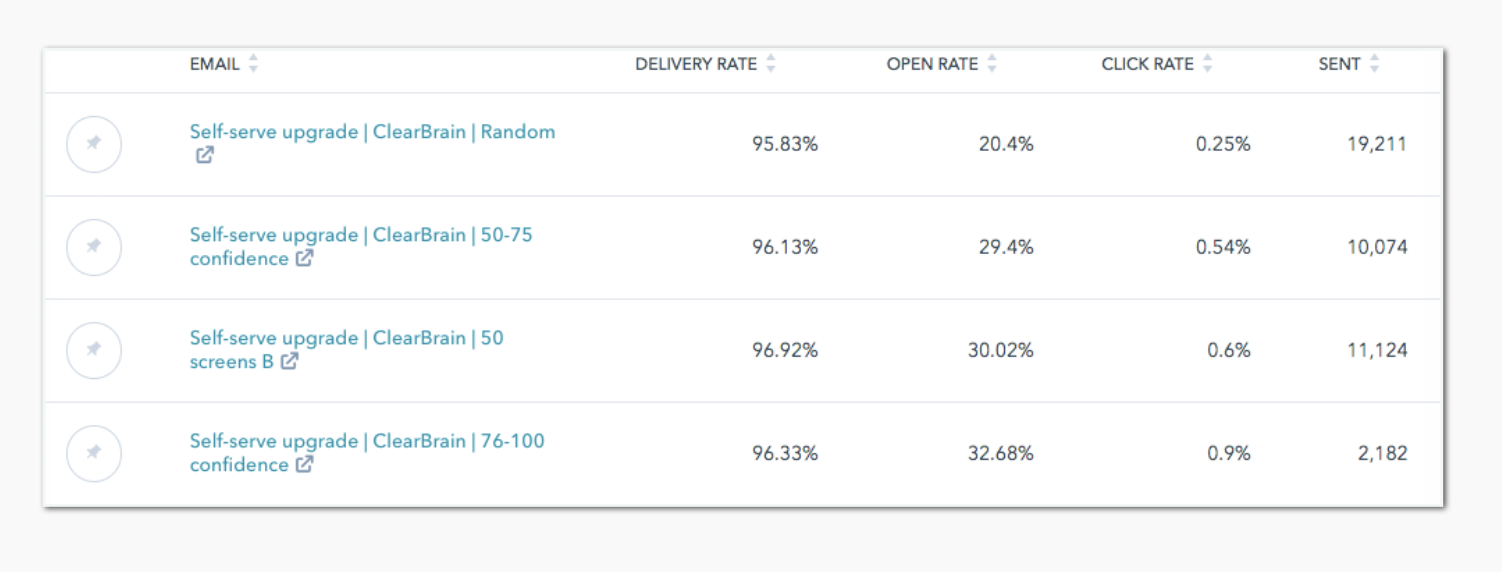Sort table by Open Rate arrows
The image size is (1502, 572).
tap(991, 64)
